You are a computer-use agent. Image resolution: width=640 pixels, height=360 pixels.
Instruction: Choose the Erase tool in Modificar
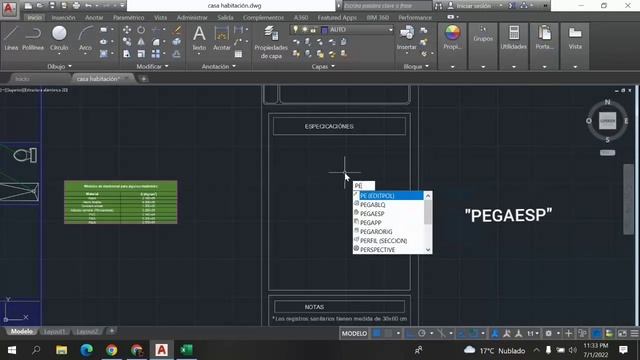pyautogui.click(x=177, y=30)
